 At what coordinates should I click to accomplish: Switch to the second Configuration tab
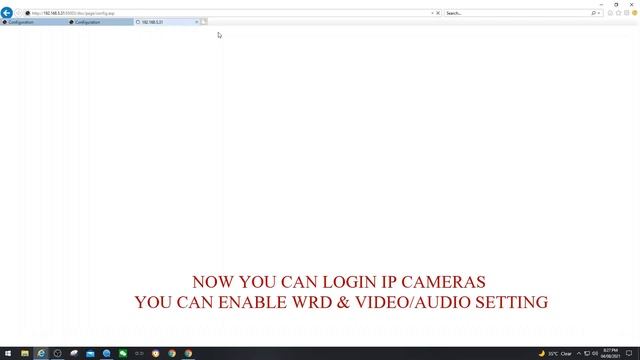pos(100,22)
